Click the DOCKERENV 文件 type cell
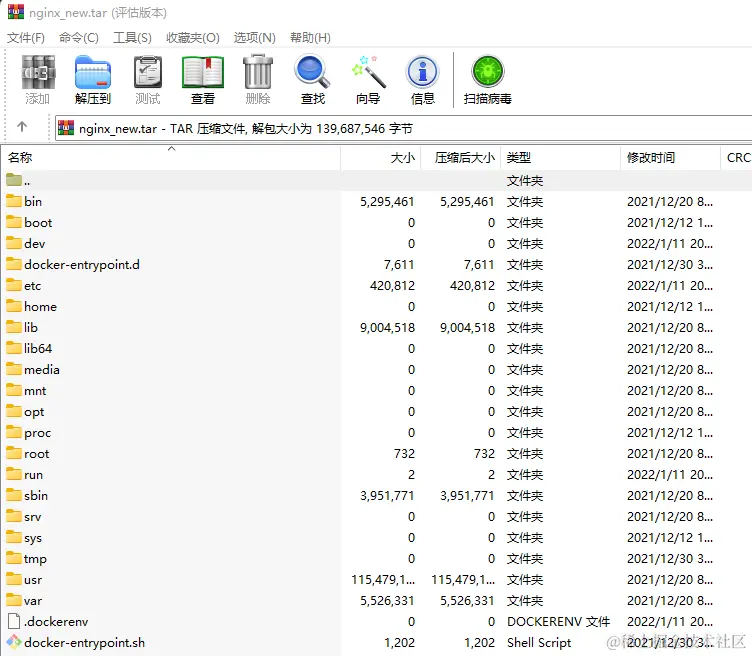Image resolution: width=752 pixels, height=656 pixels. tap(558, 621)
